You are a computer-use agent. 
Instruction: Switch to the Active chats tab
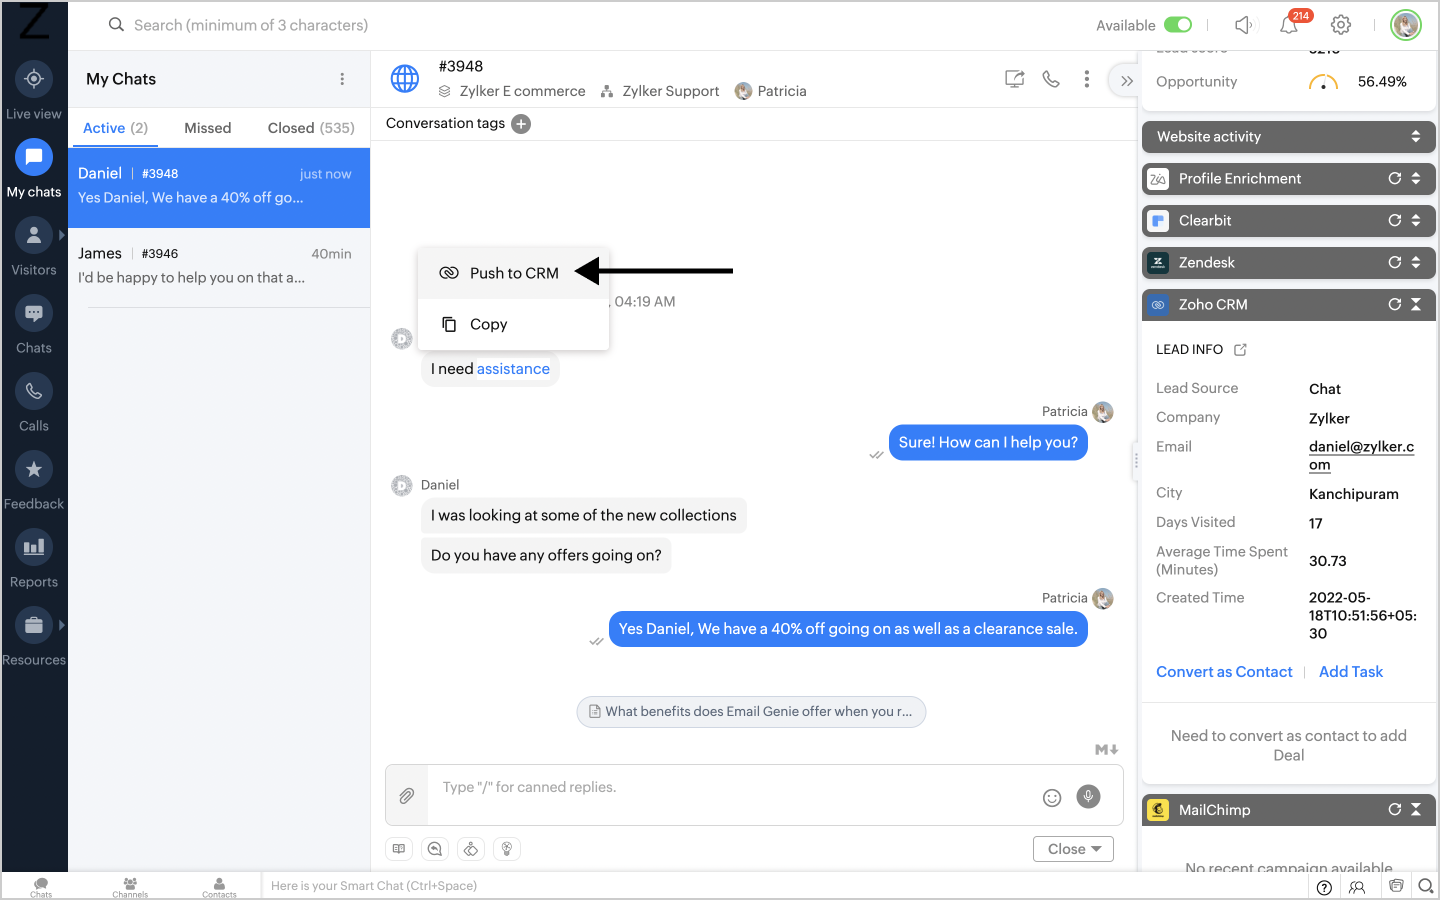pos(115,128)
